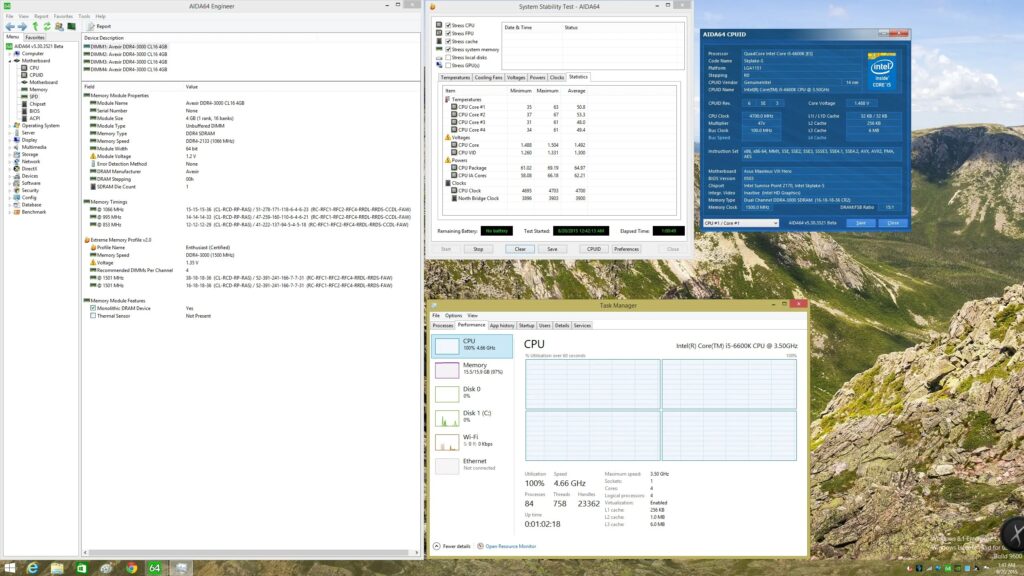Open Tools menu in AIDA64 Engineer
The image size is (1024, 576).
[x=84, y=16]
